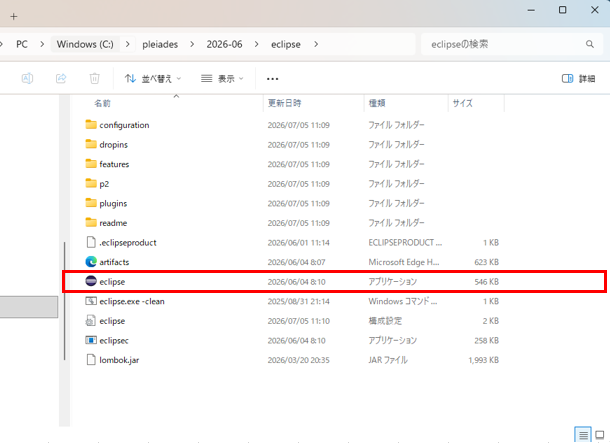
Task: Select the plugins folder icon
Action: [91, 203]
